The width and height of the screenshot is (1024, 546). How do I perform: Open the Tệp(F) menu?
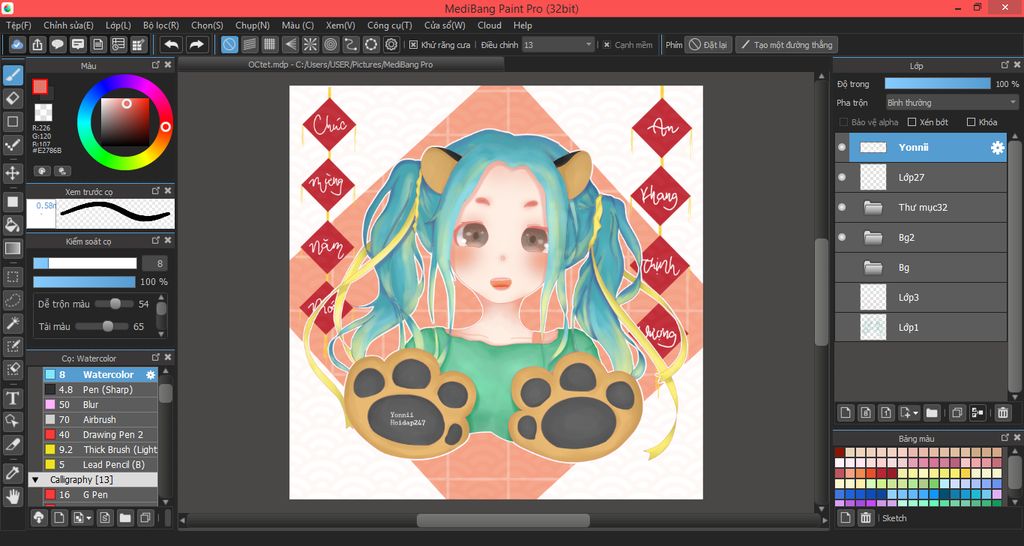(x=18, y=25)
